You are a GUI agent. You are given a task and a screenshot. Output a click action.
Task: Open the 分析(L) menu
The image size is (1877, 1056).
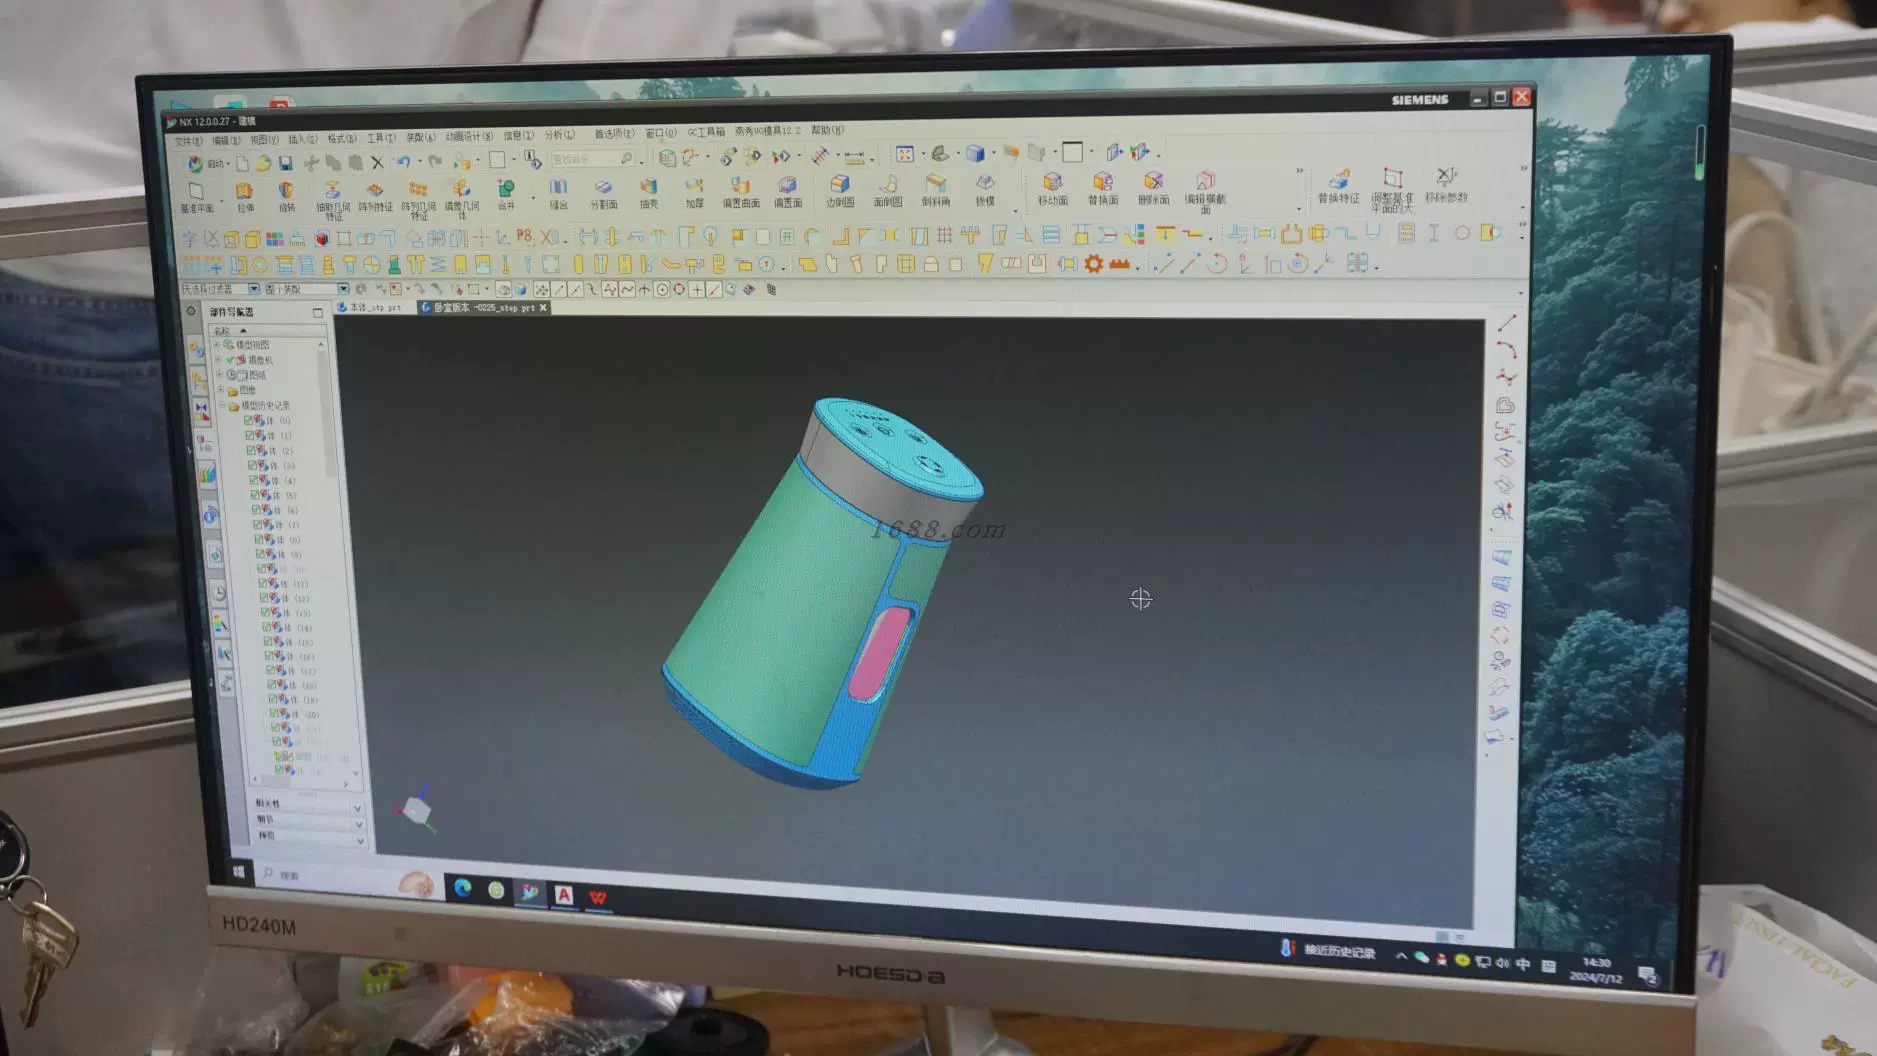coord(559,135)
